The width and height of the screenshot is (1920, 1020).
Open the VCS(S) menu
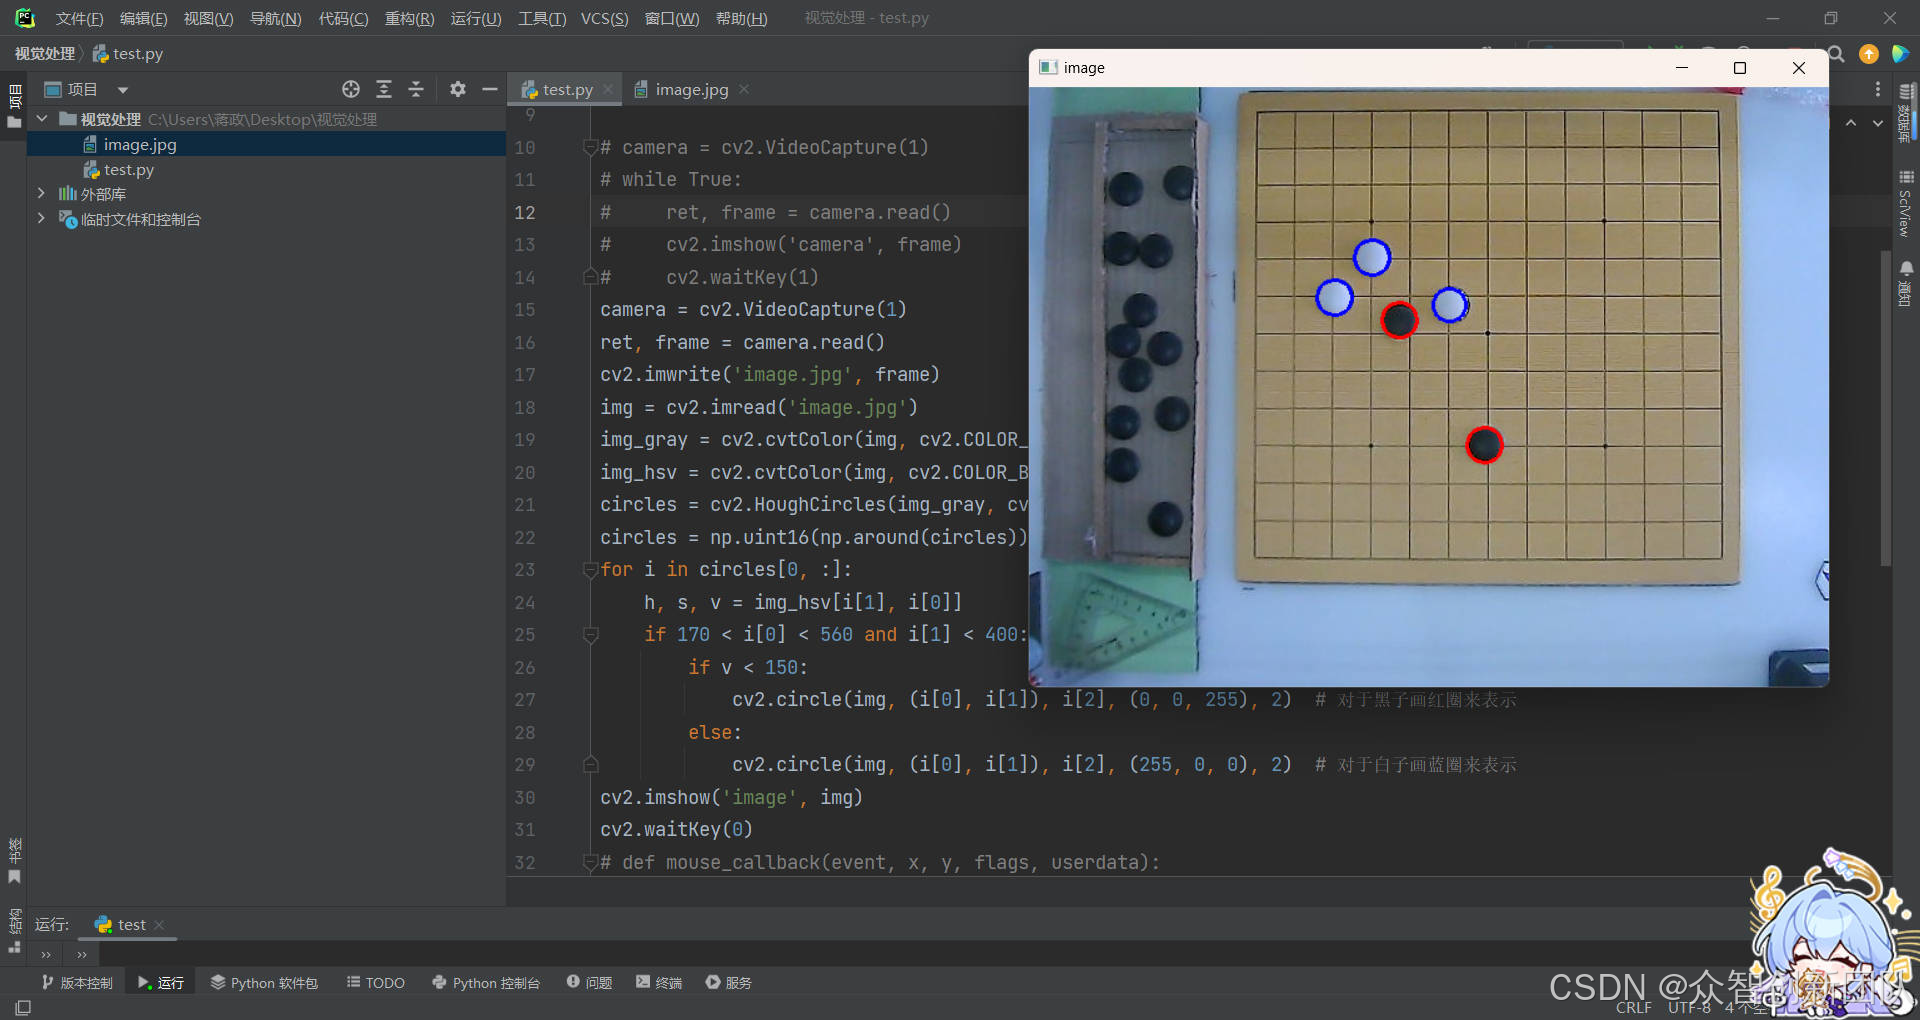click(x=604, y=17)
